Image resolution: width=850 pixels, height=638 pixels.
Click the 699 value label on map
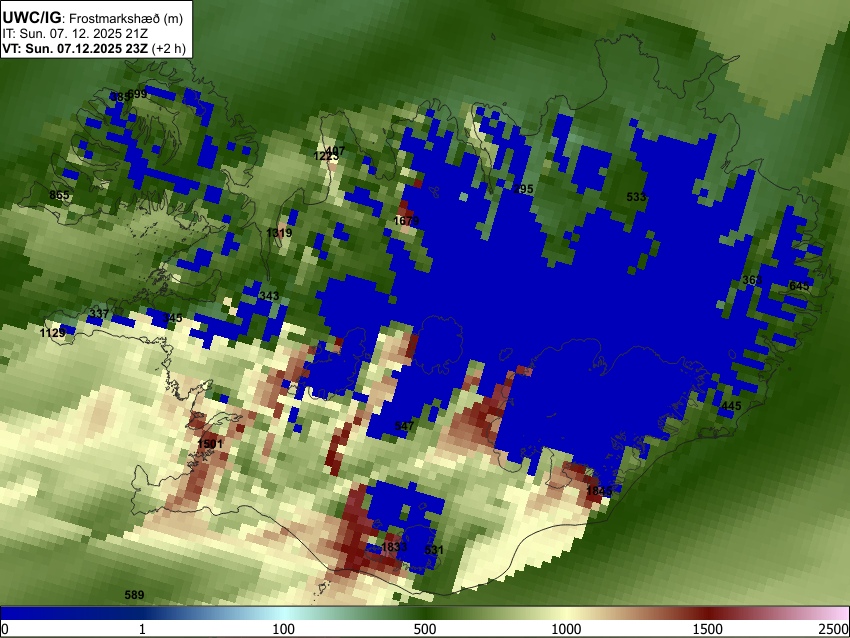click(137, 94)
